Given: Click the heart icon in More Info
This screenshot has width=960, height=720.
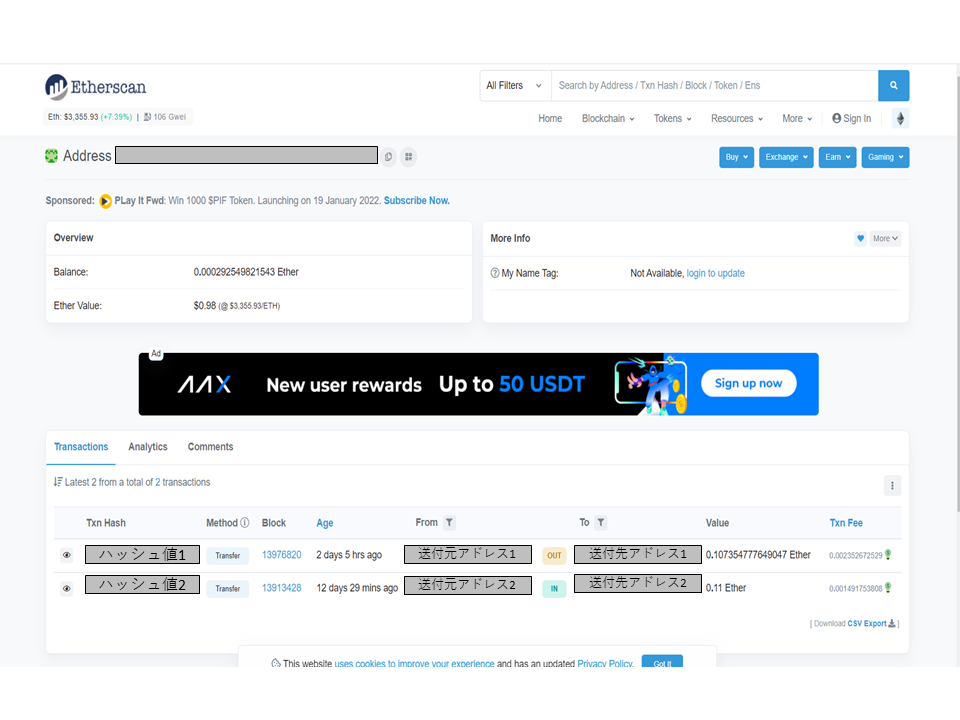Looking at the screenshot, I should click(860, 239).
